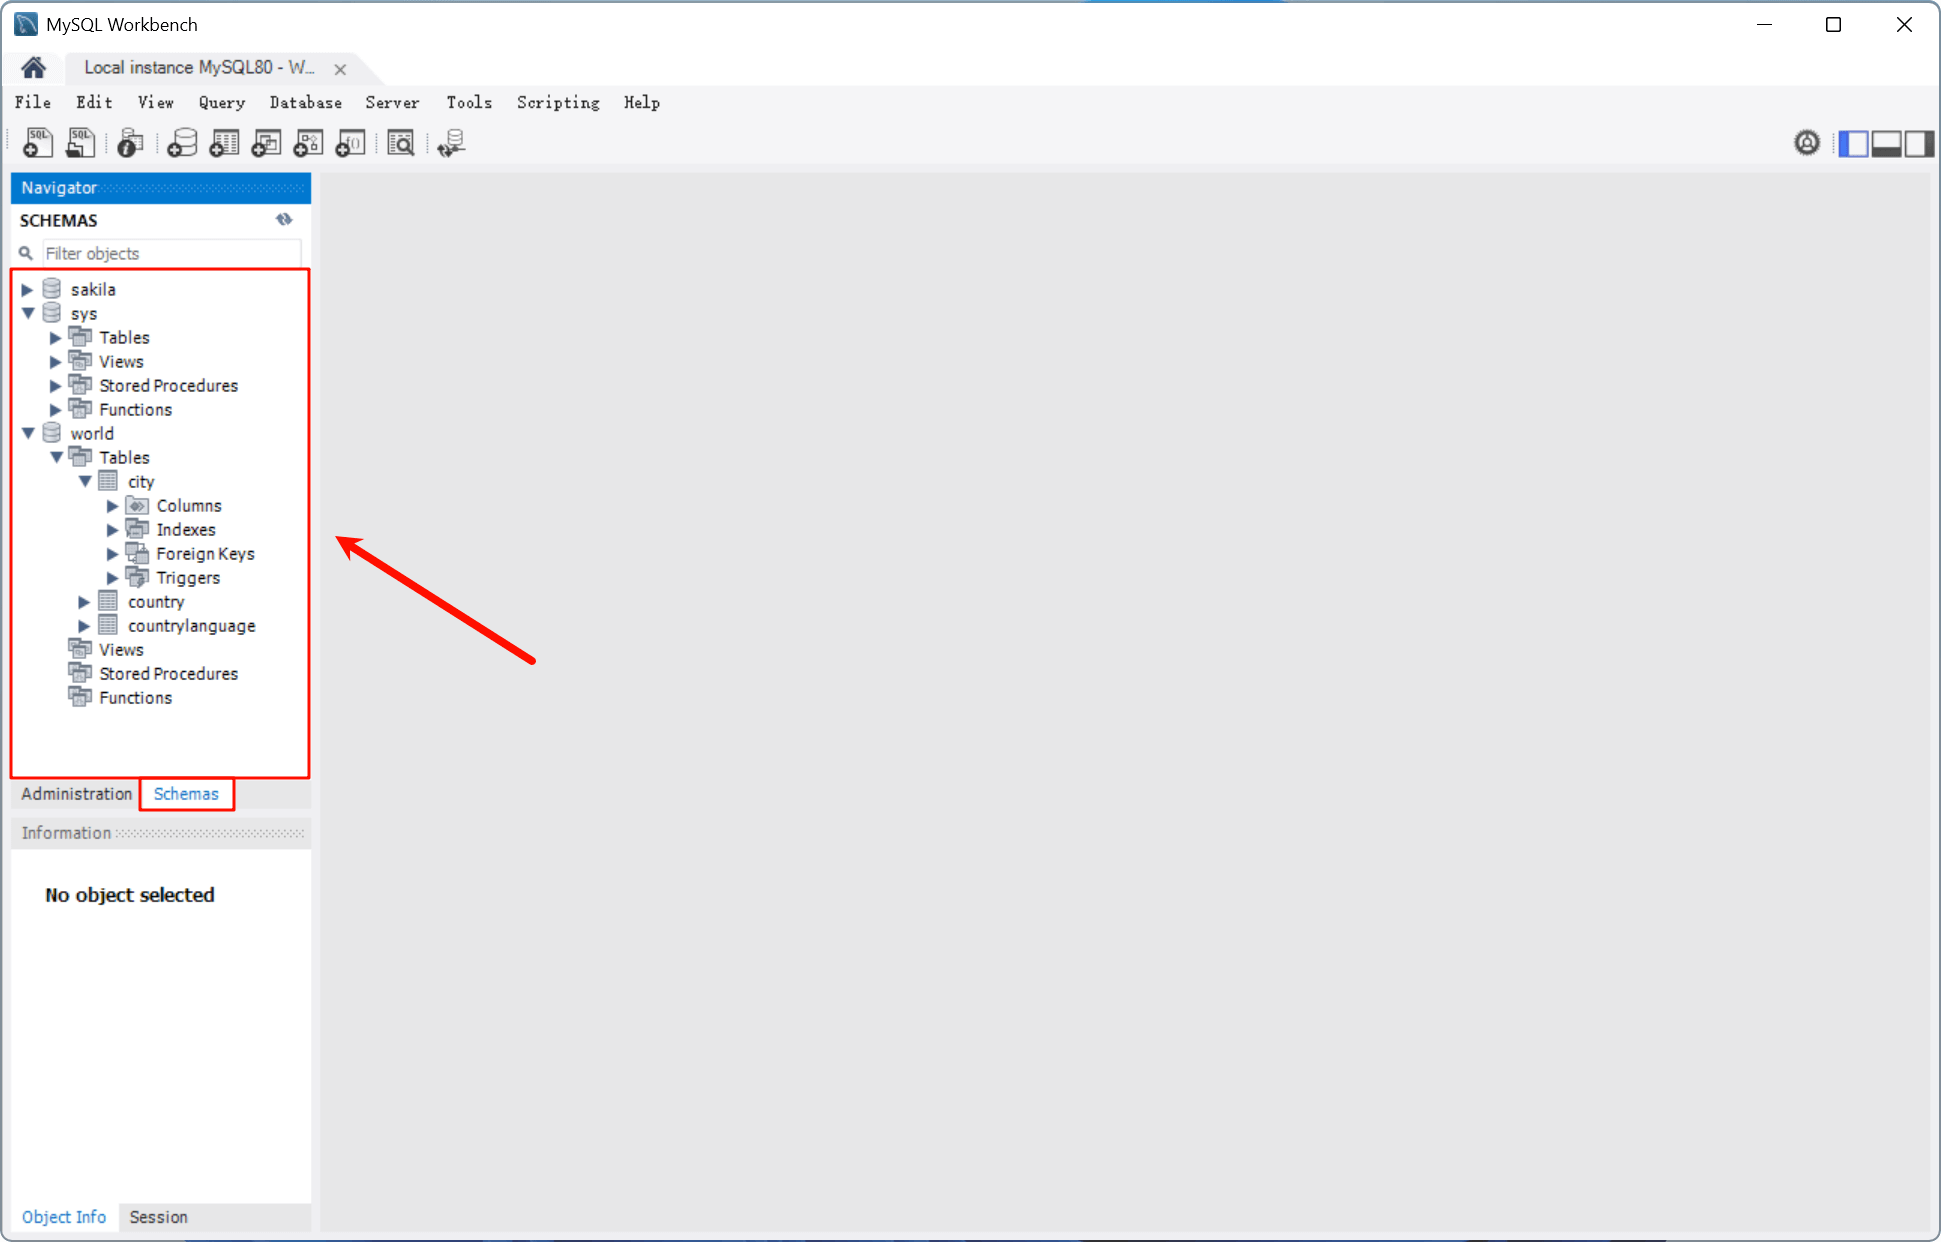
Task: Collapse the sys schema
Action: (28, 313)
